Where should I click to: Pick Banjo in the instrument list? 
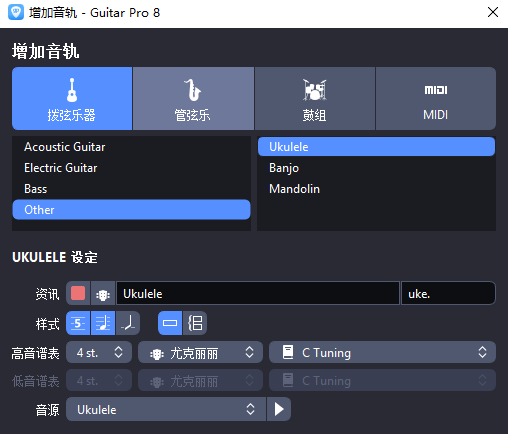coord(376,168)
